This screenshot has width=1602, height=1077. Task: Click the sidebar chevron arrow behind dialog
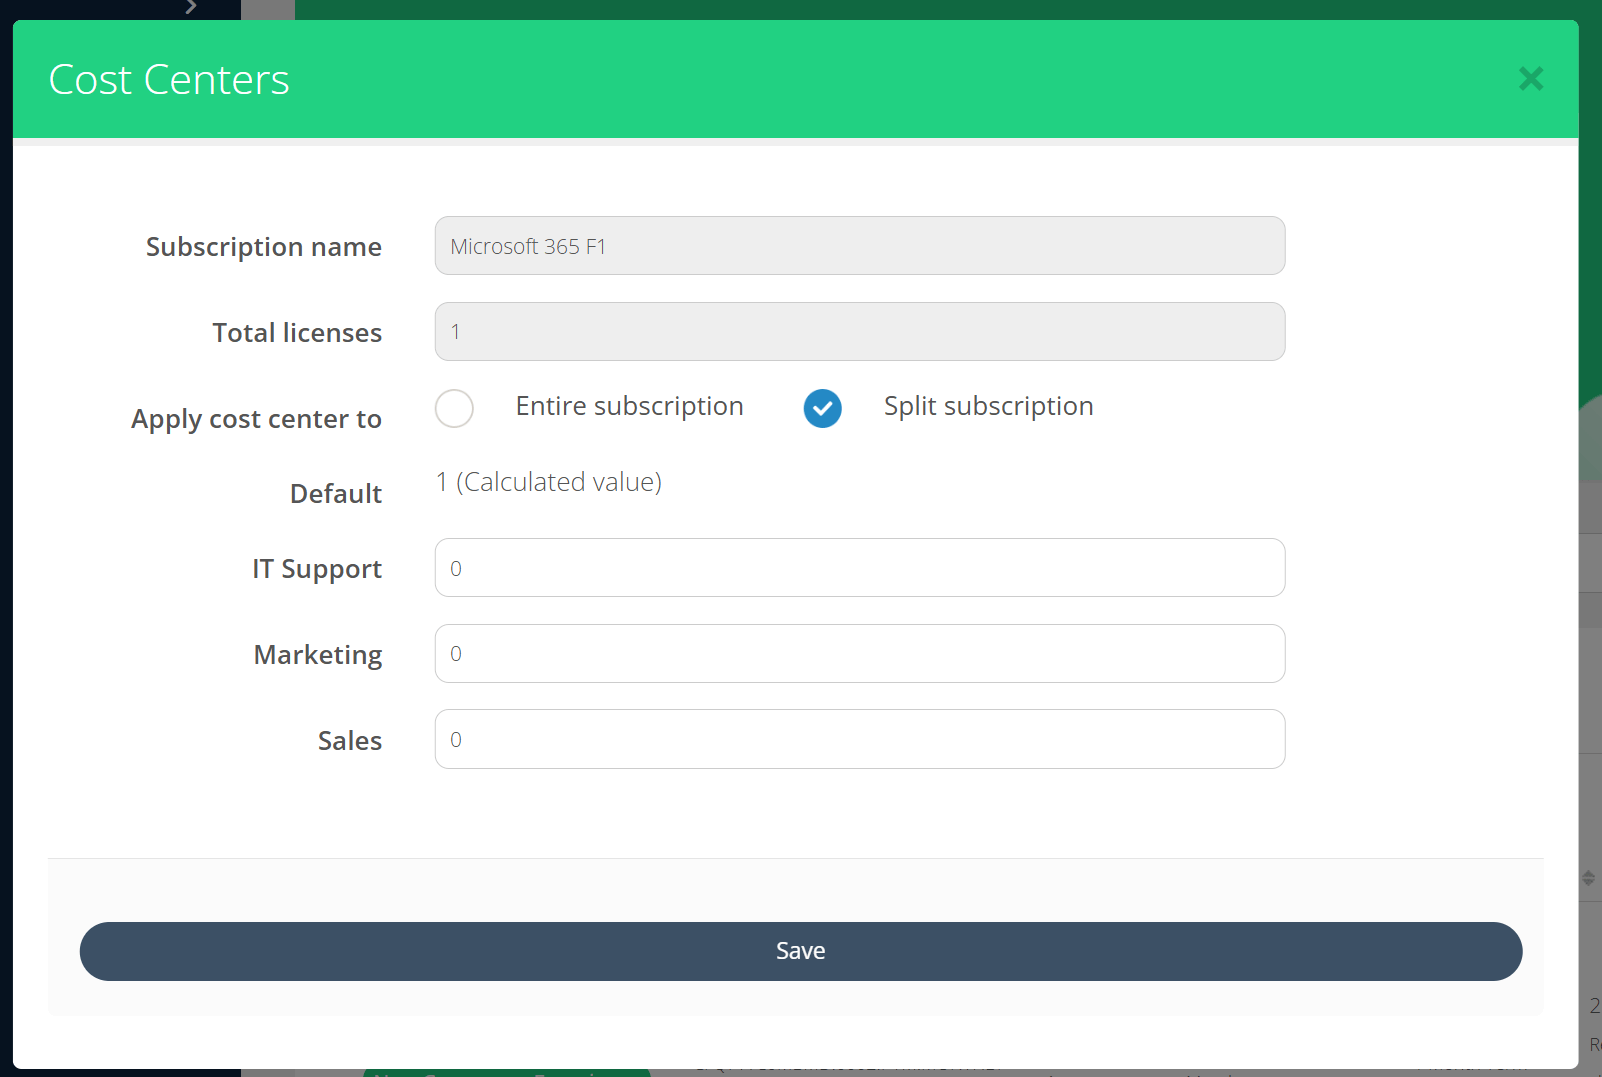191,7
